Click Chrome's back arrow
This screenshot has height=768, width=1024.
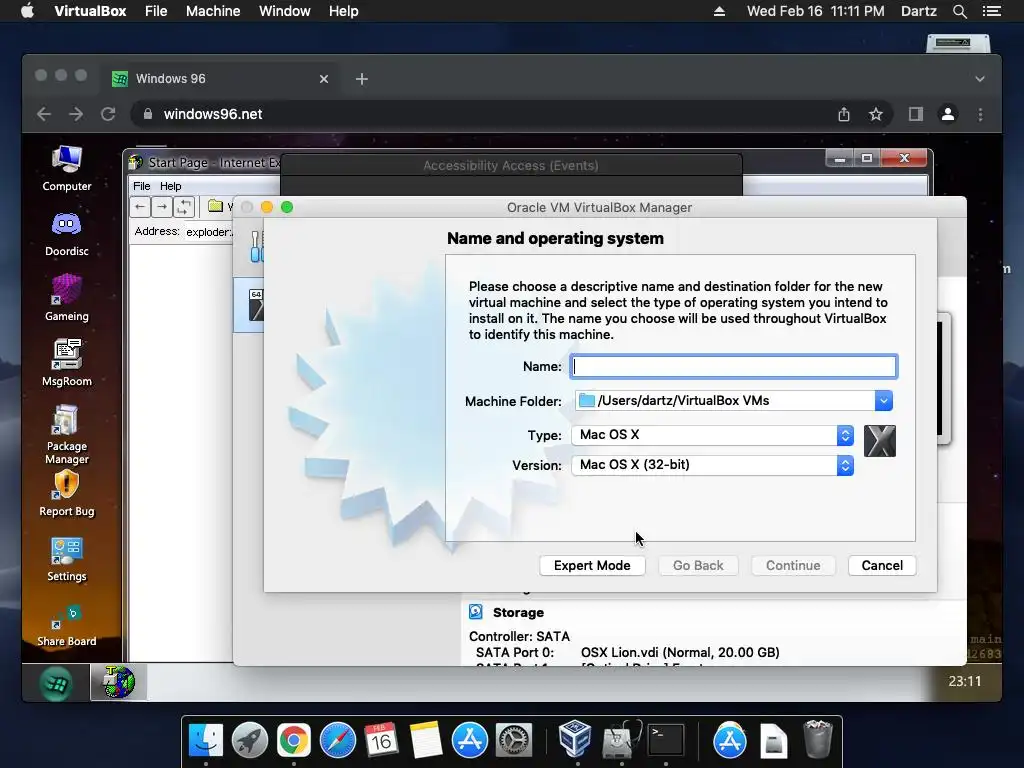click(44, 114)
